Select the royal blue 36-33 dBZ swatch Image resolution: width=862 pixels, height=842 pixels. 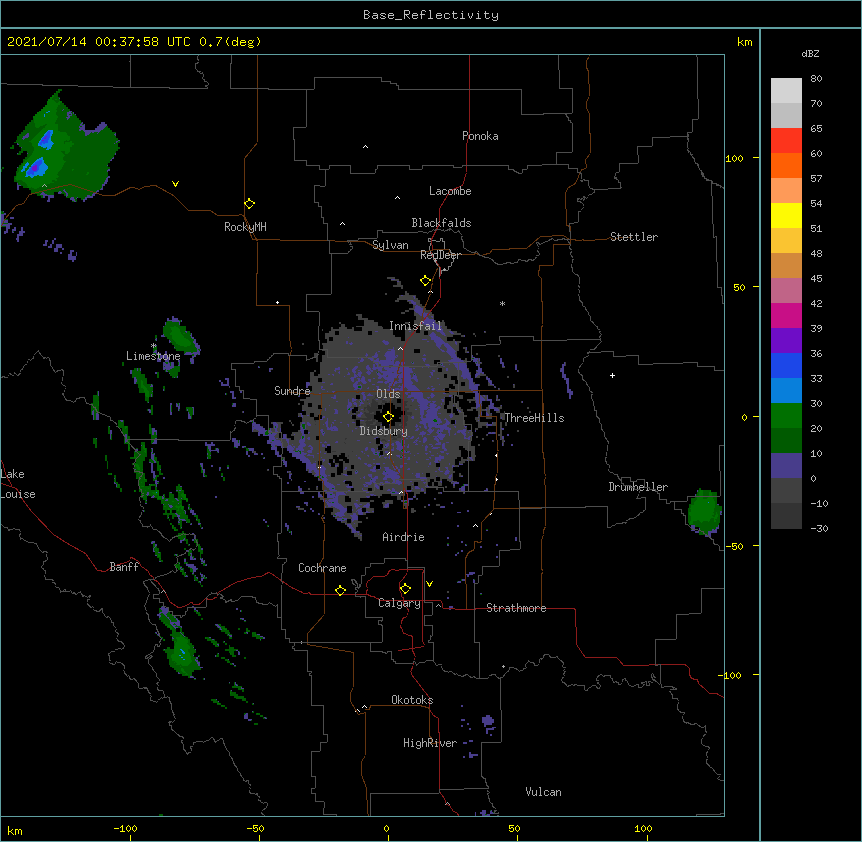pyautogui.click(x=786, y=365)
